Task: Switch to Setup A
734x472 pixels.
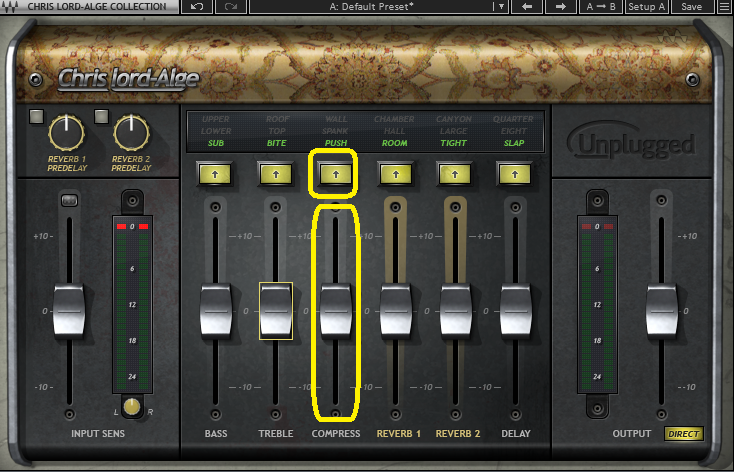Action: point(648,7)
